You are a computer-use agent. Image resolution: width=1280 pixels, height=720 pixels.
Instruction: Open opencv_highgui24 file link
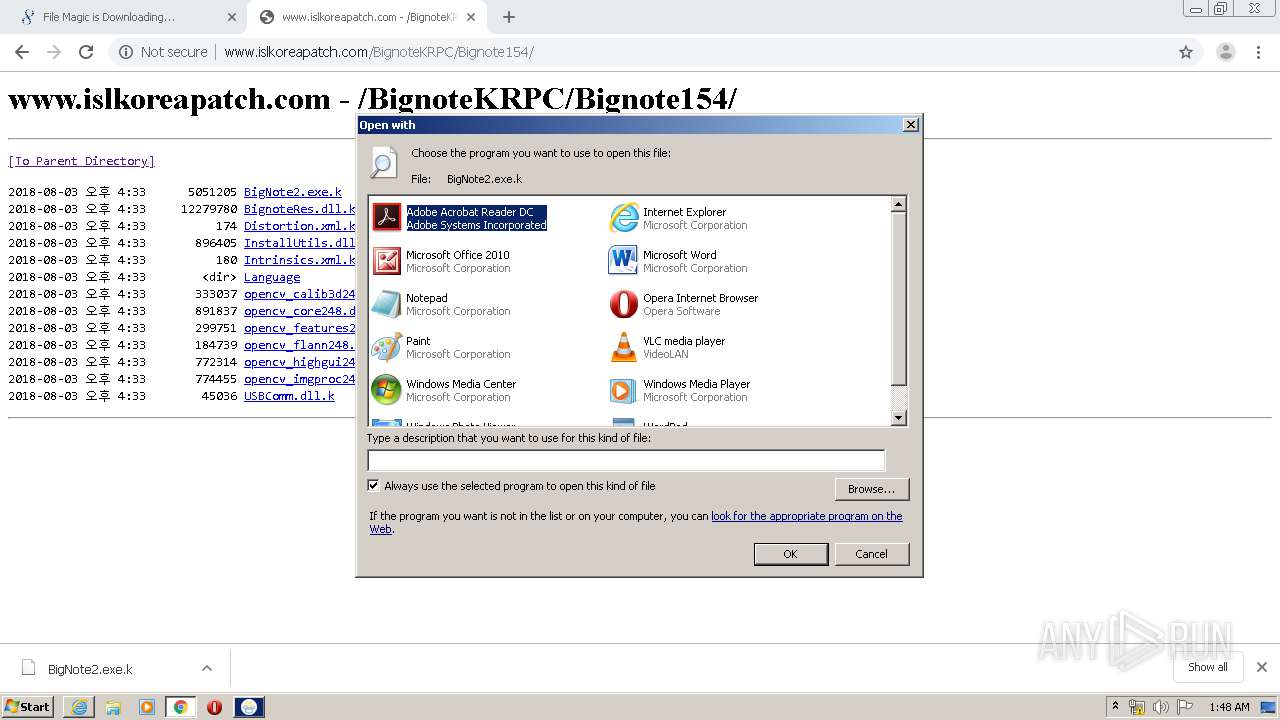tap(300, 362)
